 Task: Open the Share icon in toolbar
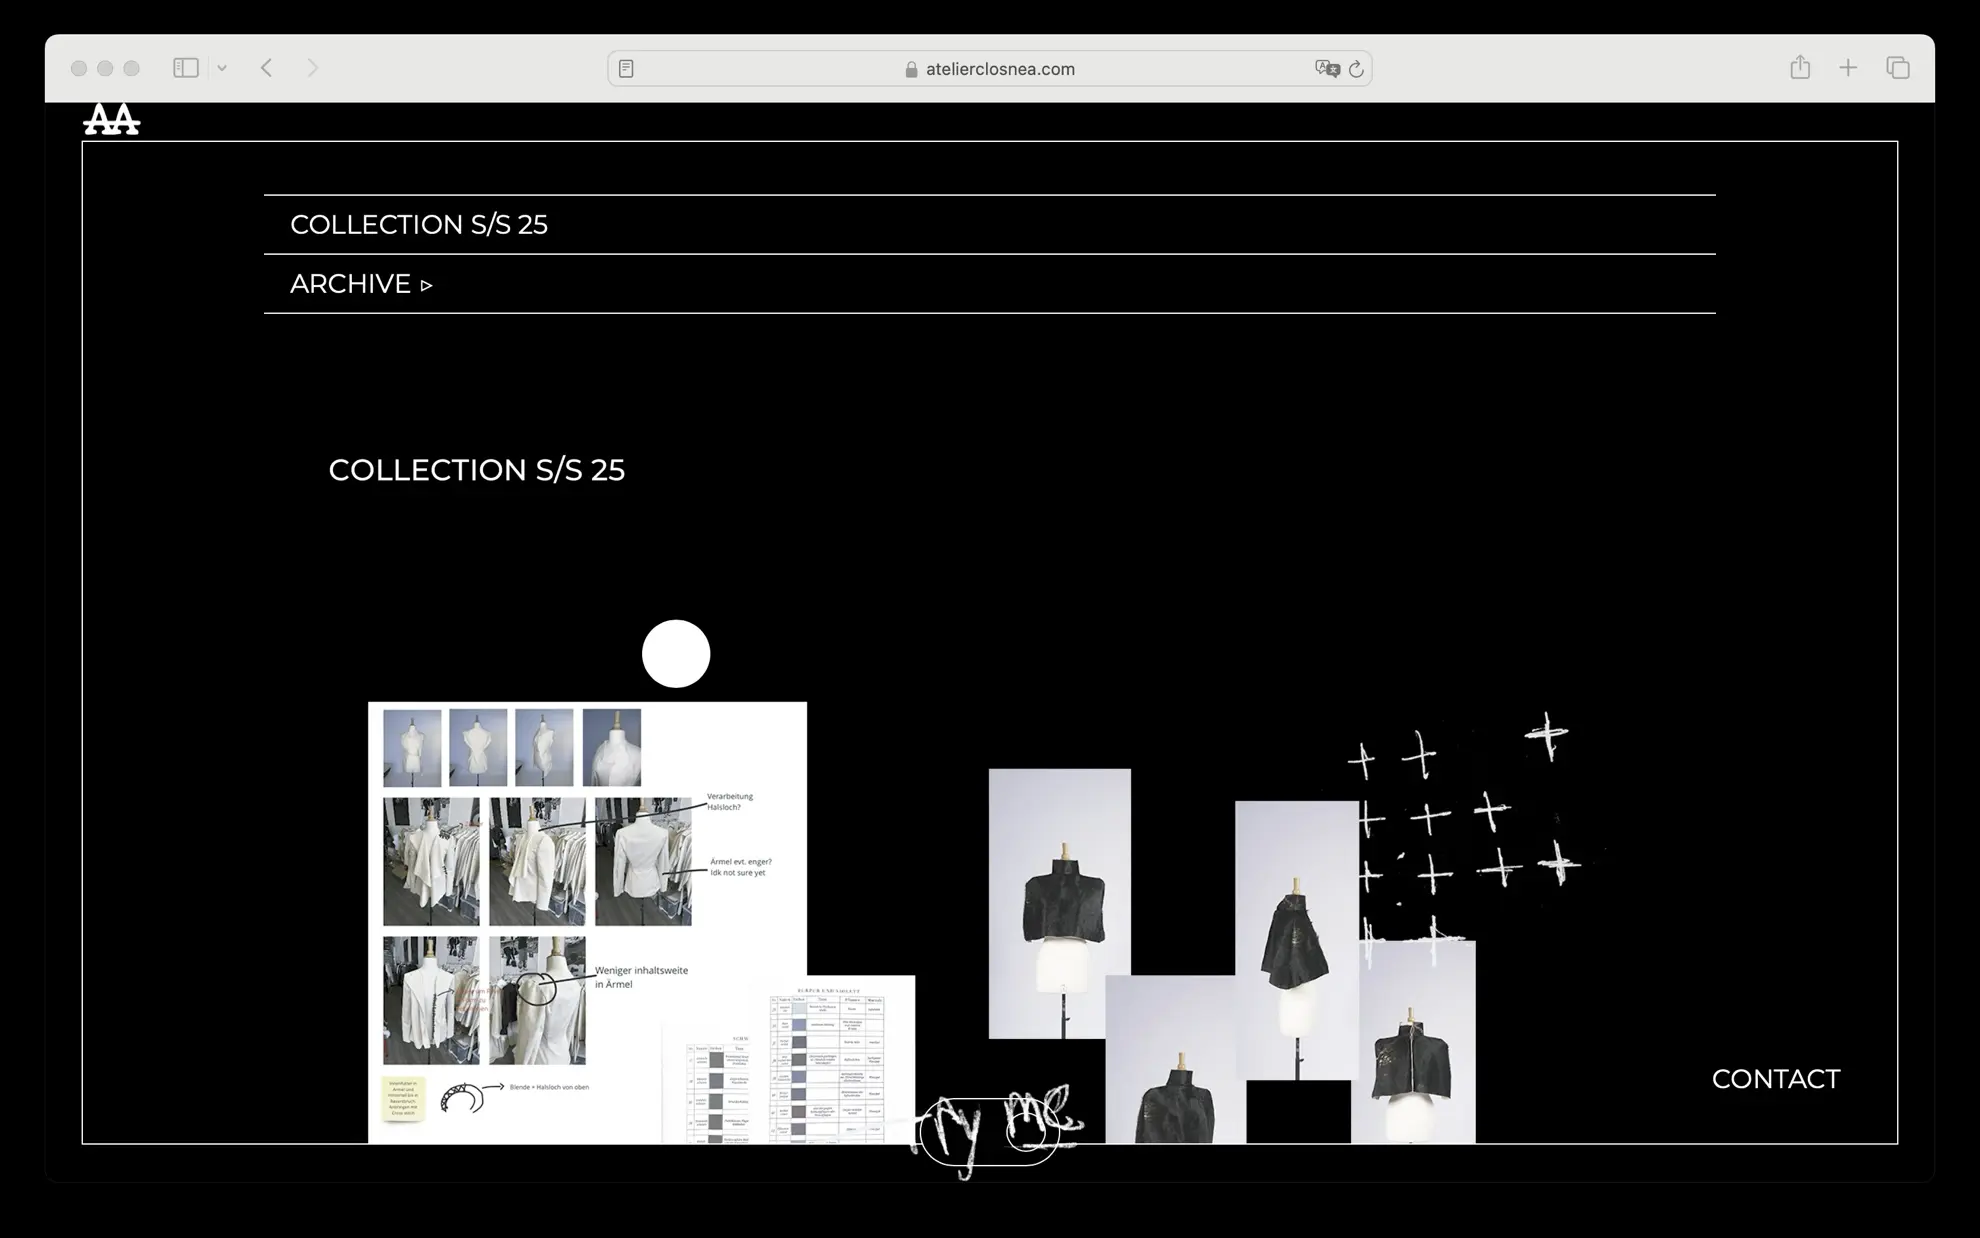1800,68
